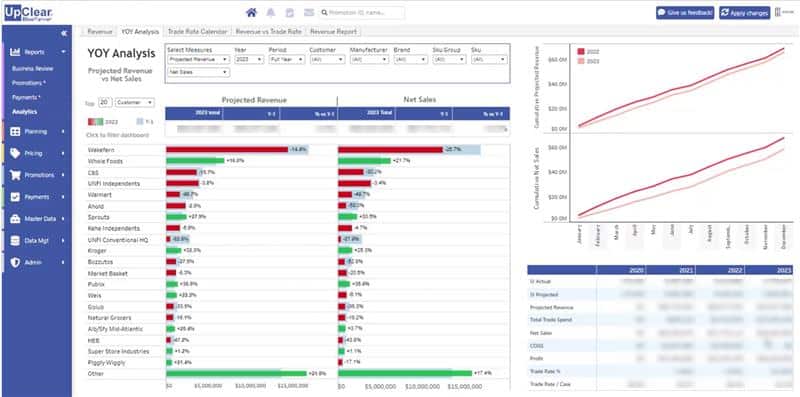800x397 pixels.
Task: Click the Admin shield icon in sidebar
Action: tap(15, 262)
